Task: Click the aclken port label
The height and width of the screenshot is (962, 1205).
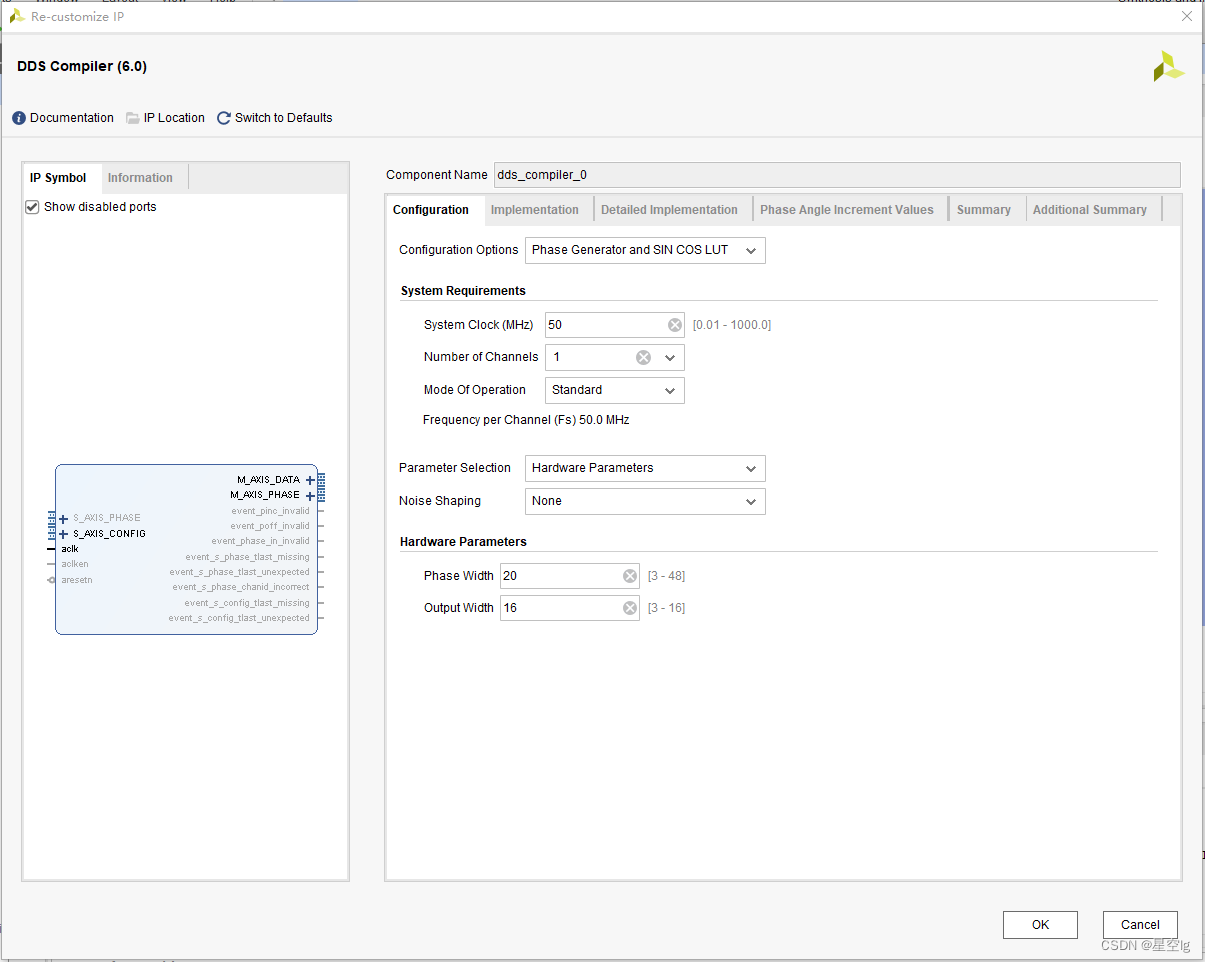Action: click(75, 564)
